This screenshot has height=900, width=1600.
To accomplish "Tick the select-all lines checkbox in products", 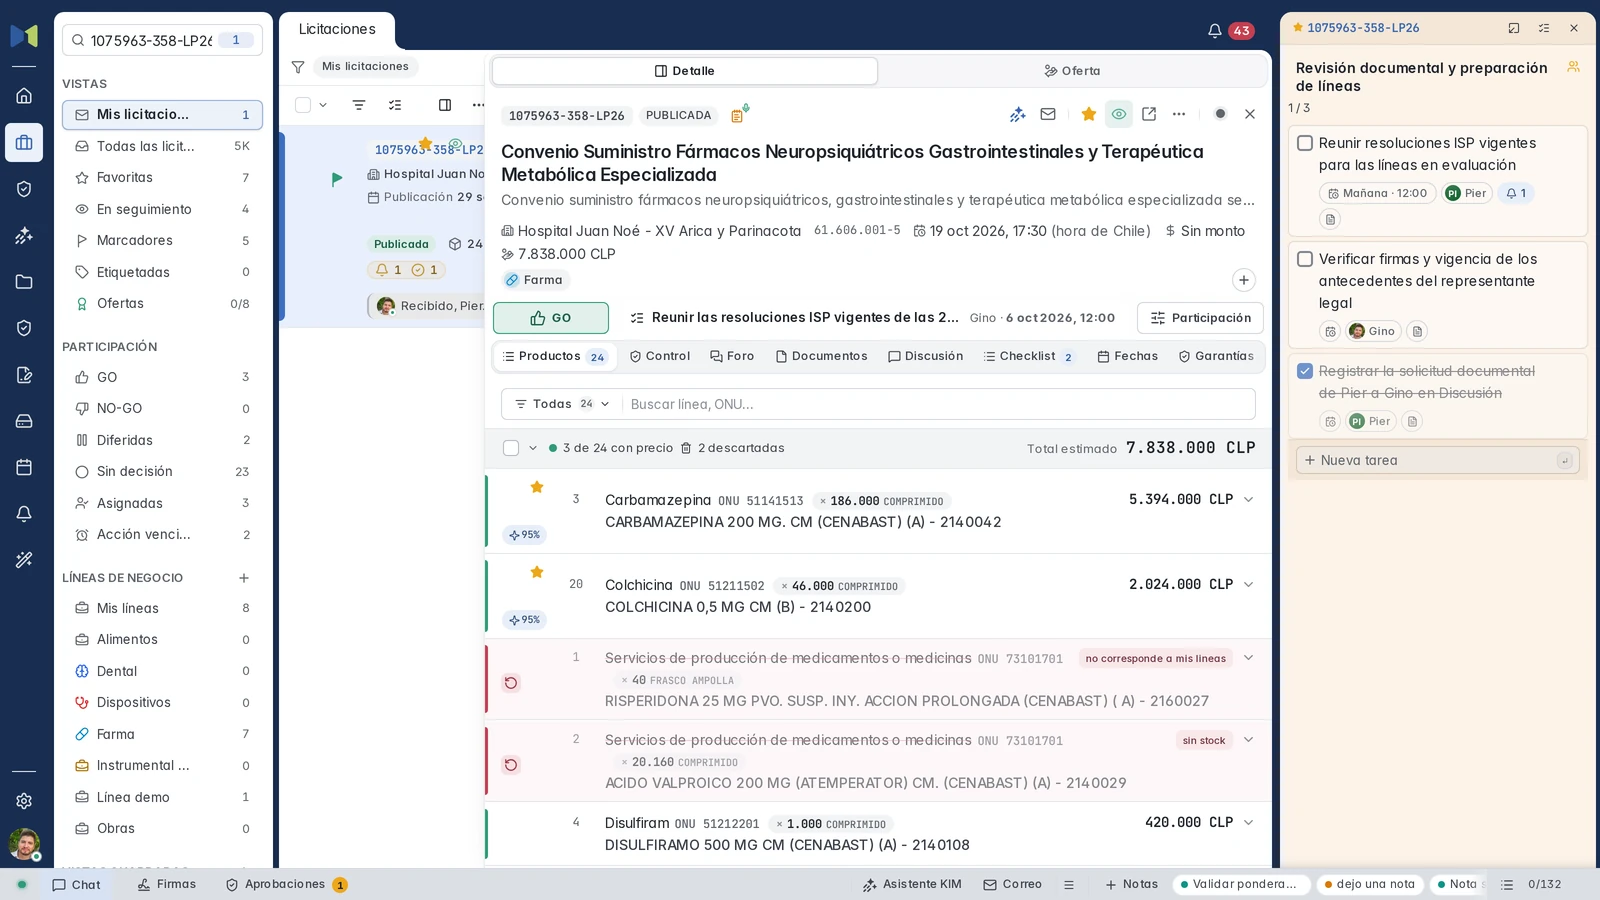I will point(511,448).
